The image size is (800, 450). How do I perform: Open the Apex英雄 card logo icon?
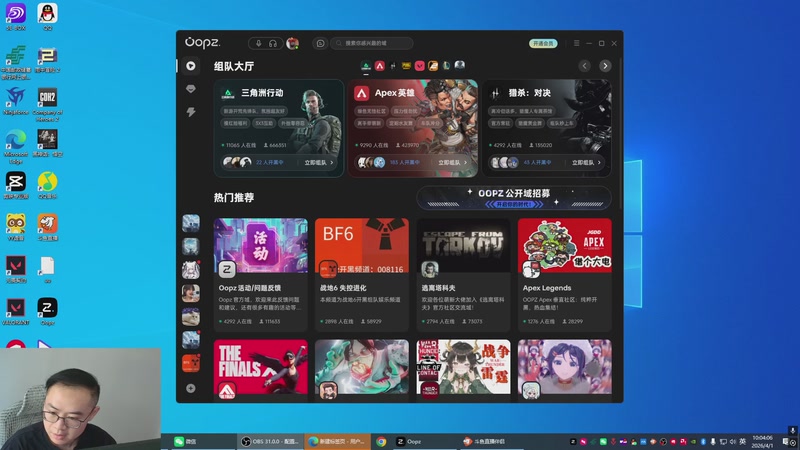(362, 93)
